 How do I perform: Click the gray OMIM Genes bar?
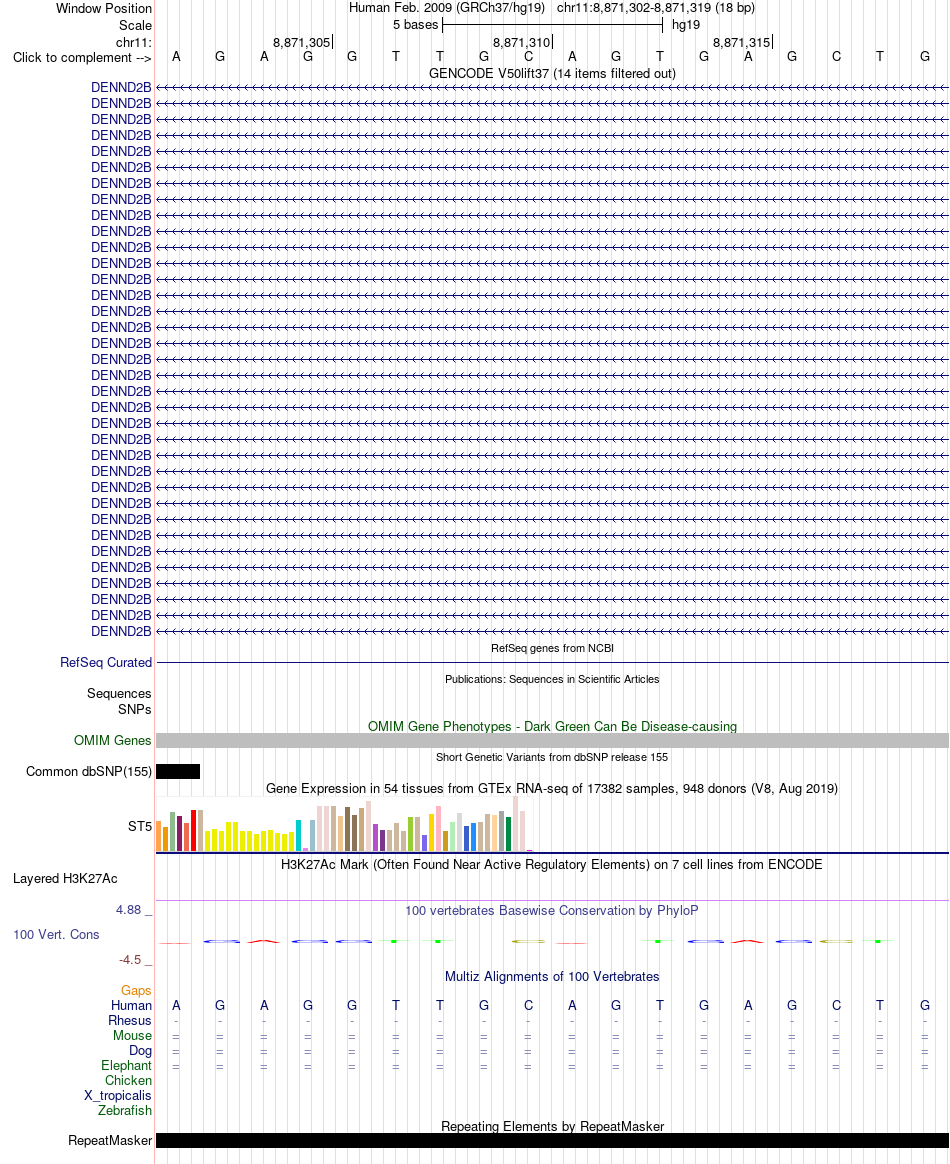click(552, 741)
